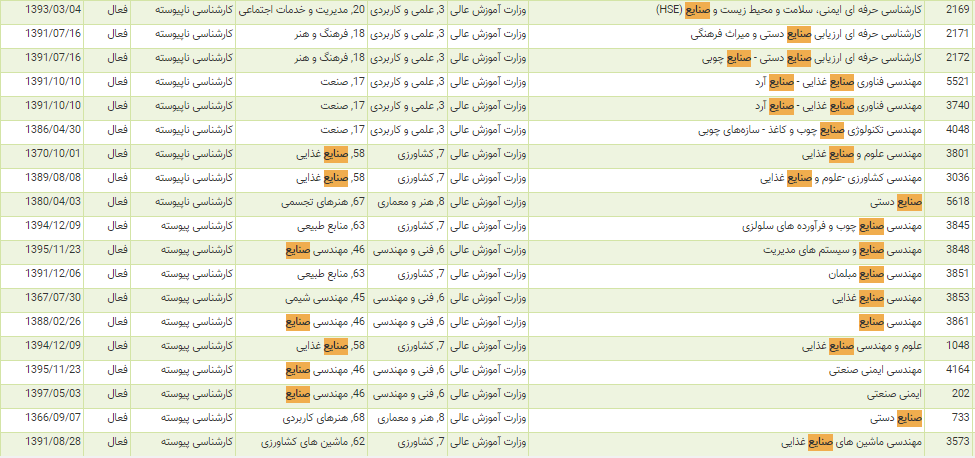The image size is (975, 458).
Task: Select title "مهندسی صنایع مبلمان"
Action: point(876,274)
